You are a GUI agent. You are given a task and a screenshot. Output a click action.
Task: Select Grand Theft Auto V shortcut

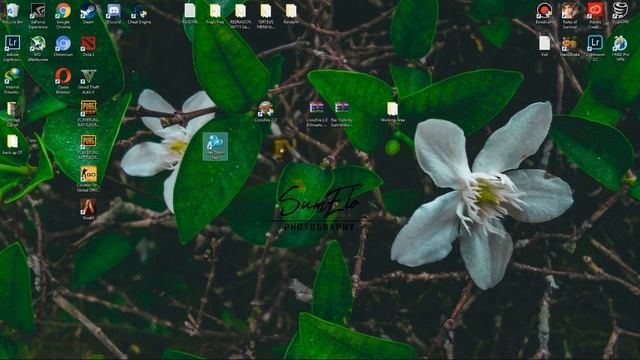(x=88, y=81)
